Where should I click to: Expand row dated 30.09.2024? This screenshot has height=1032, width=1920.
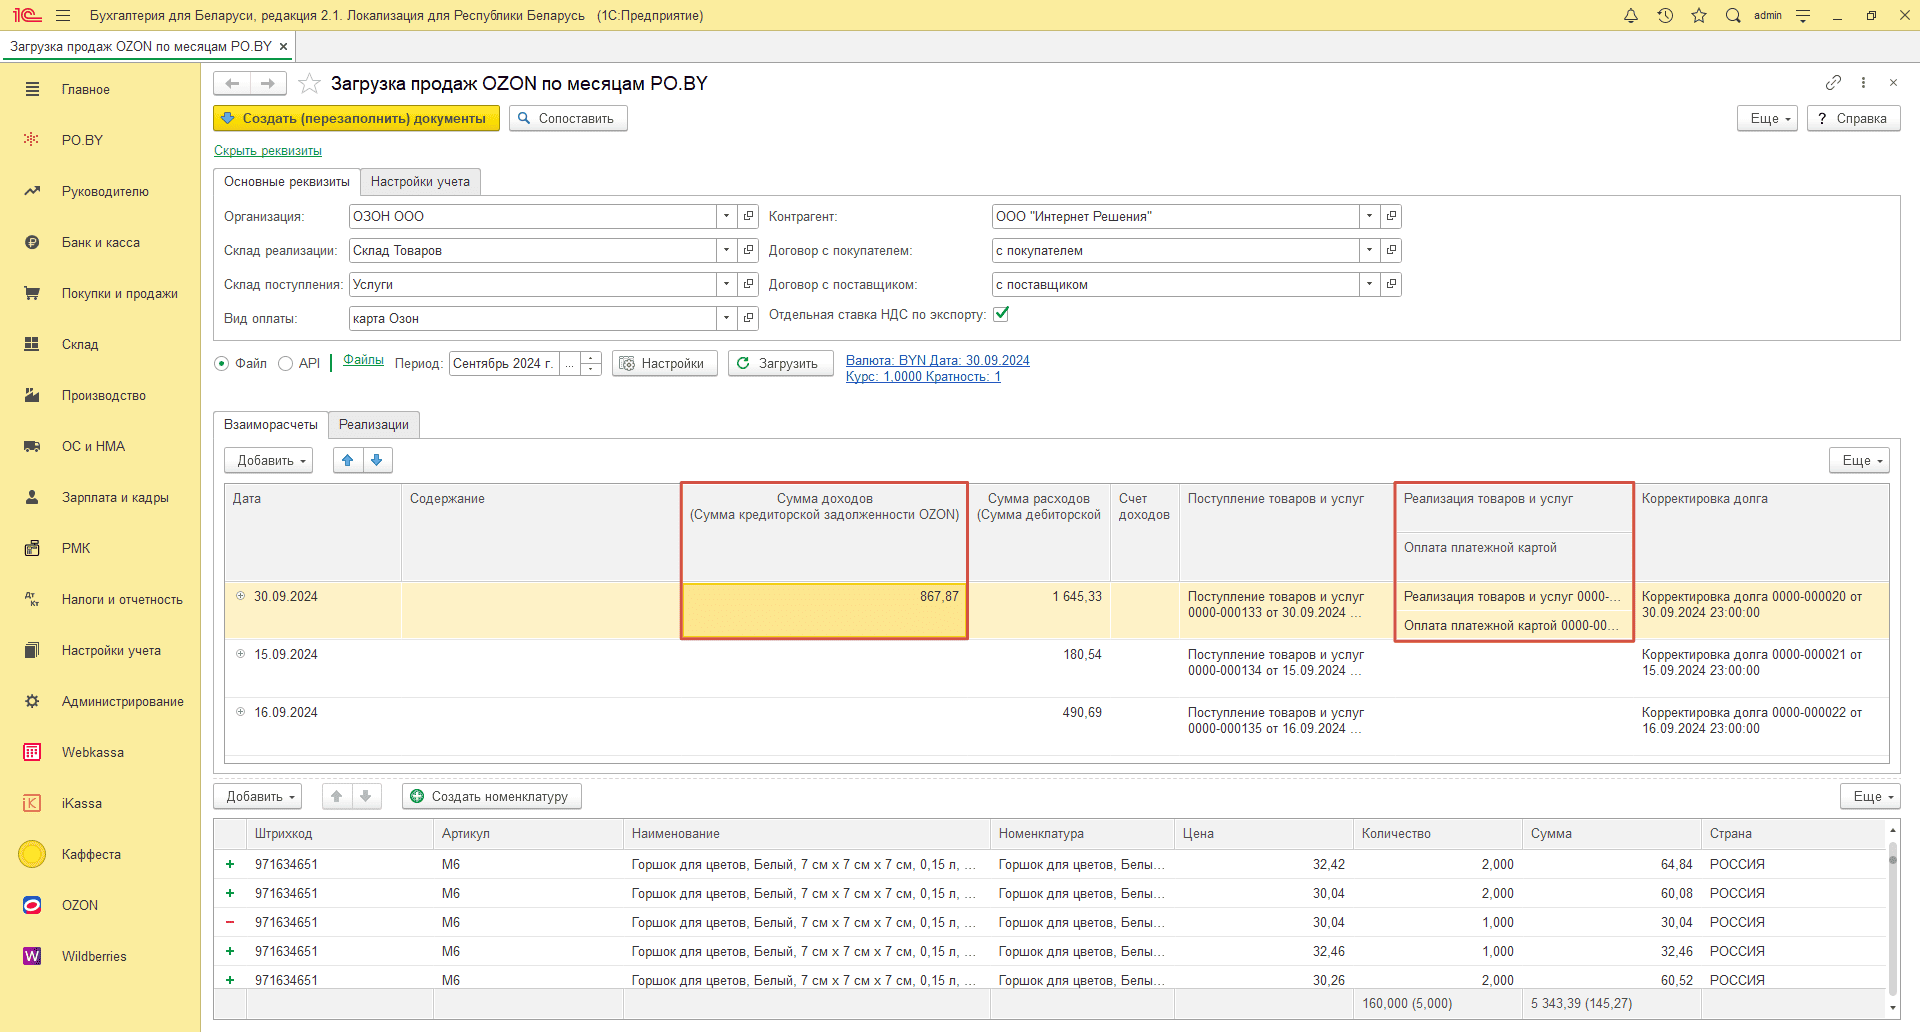click(240, 596)
